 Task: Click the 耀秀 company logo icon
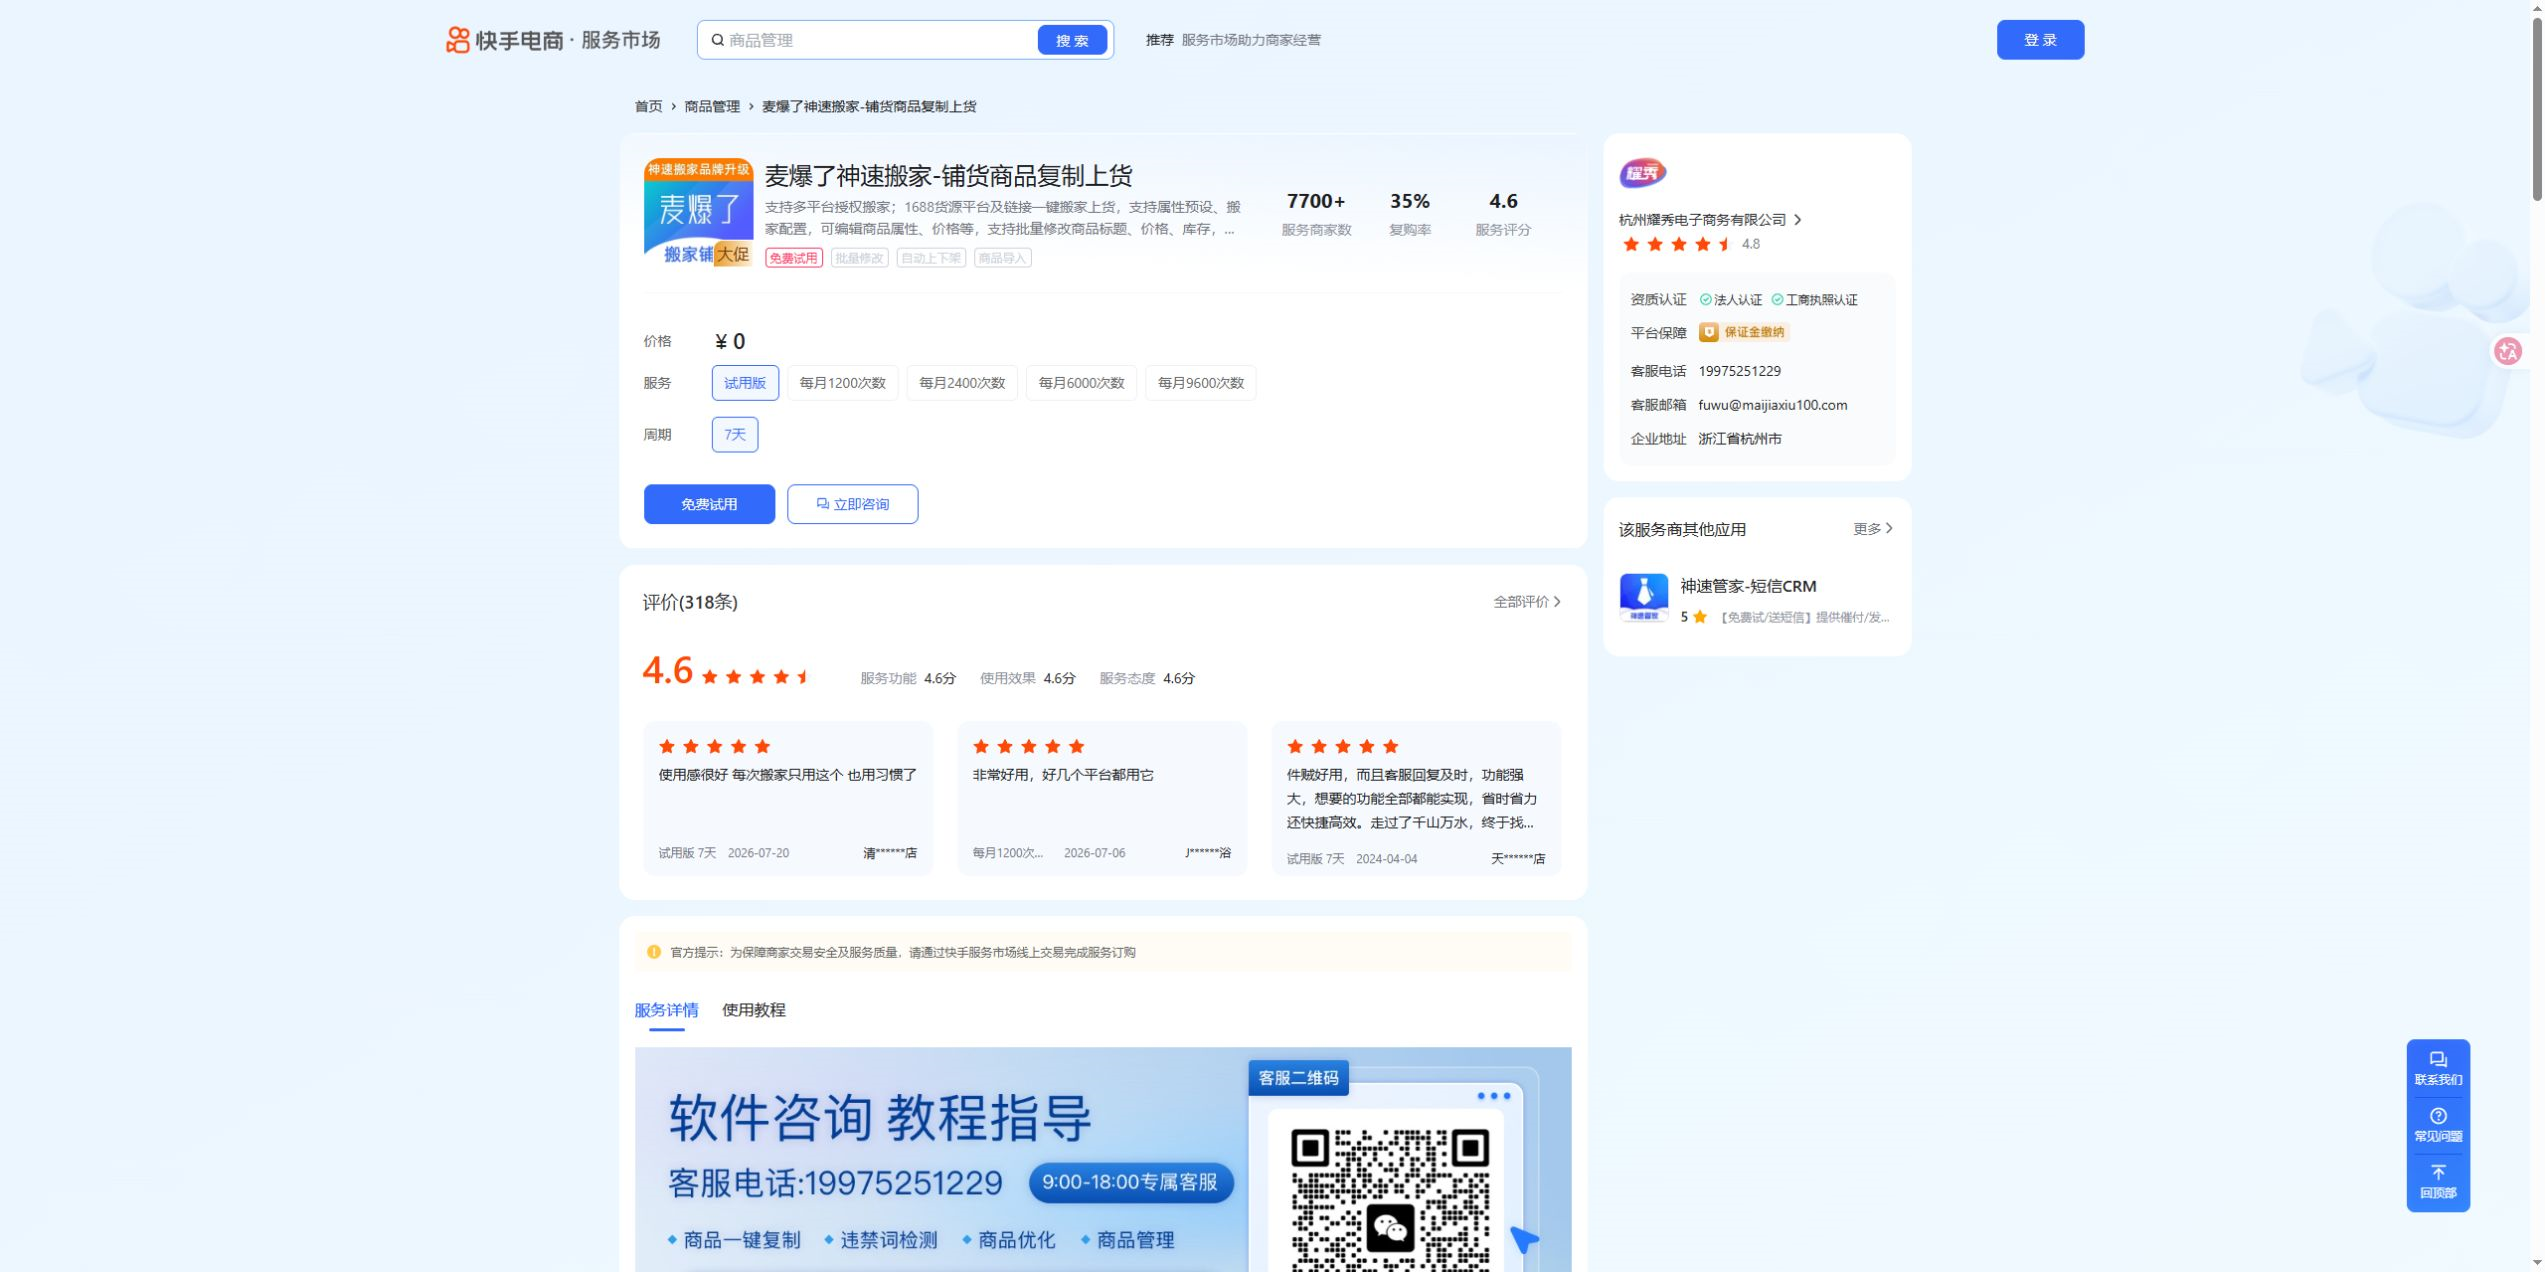(1642, 173)
